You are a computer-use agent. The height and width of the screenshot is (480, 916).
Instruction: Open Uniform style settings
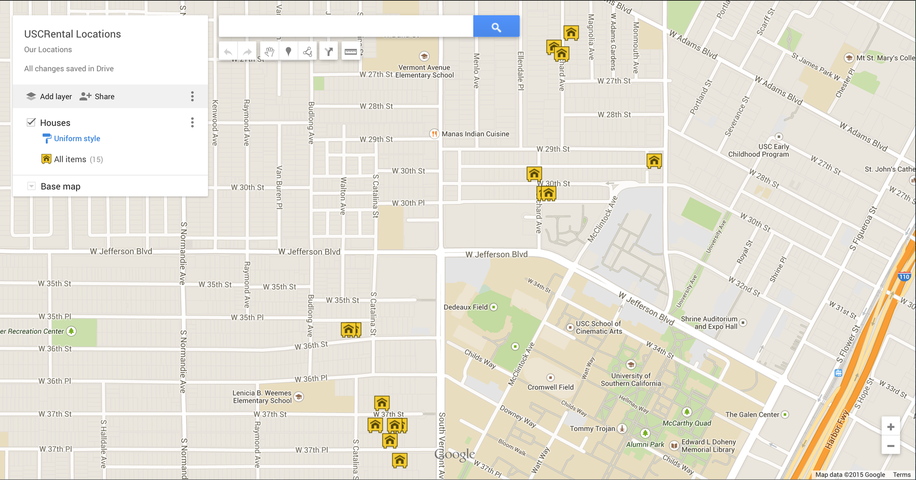tap(77, 138)
